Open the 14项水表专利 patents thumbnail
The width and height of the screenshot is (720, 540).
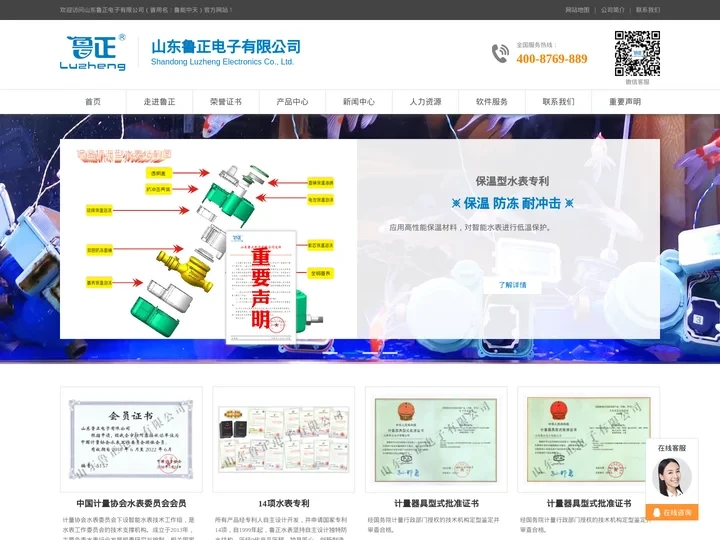pos(284,439)
